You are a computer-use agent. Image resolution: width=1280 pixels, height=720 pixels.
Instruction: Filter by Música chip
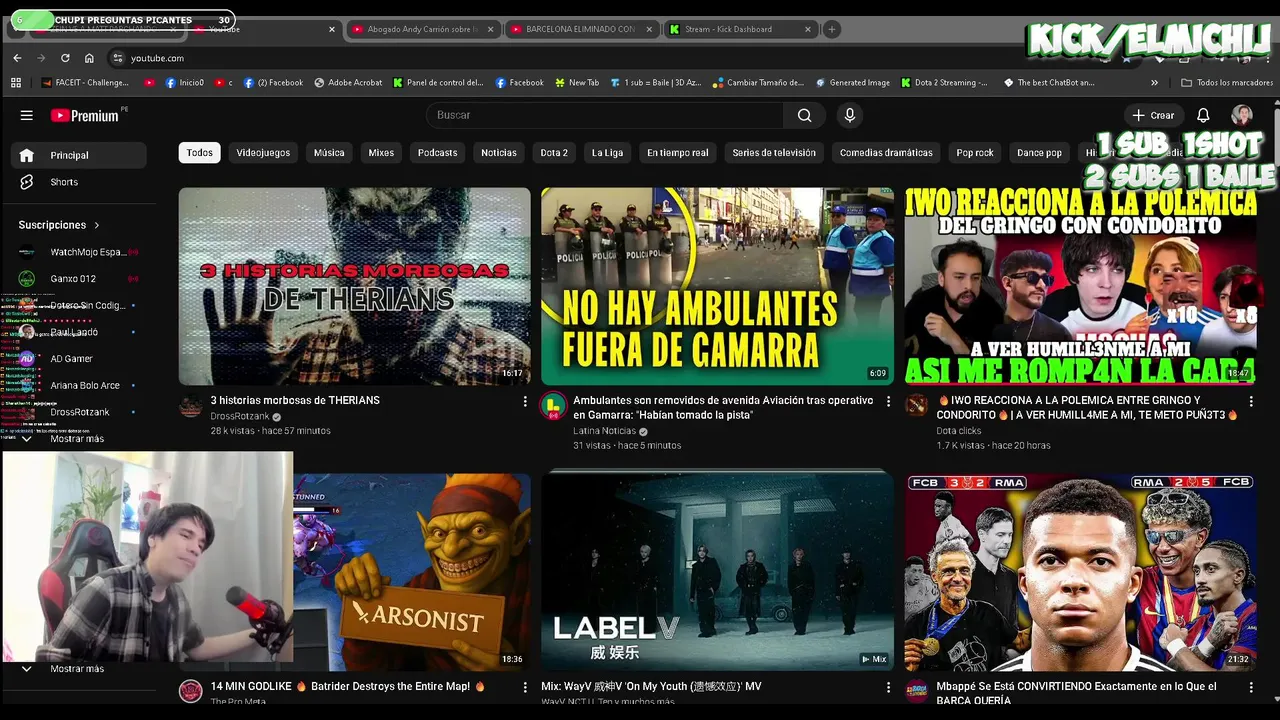click(329, 153)
